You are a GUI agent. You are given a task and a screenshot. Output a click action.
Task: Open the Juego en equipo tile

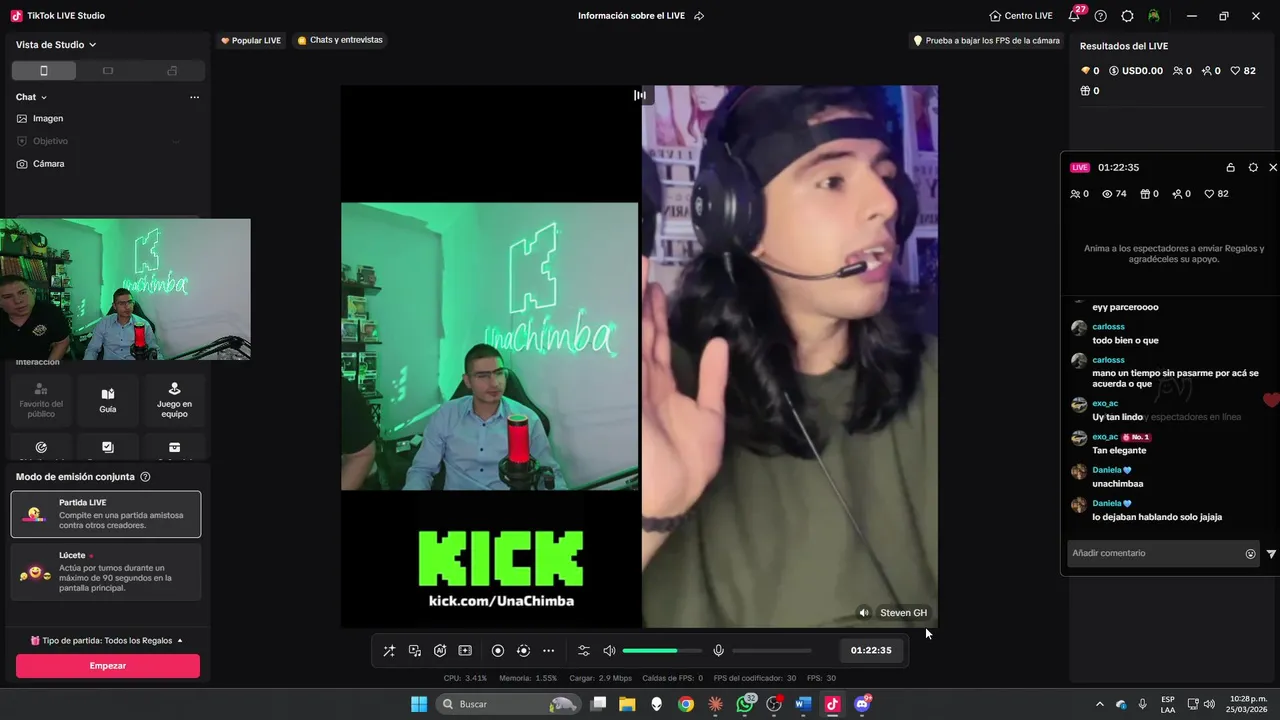pyautogui.click(x=174, y=400)
